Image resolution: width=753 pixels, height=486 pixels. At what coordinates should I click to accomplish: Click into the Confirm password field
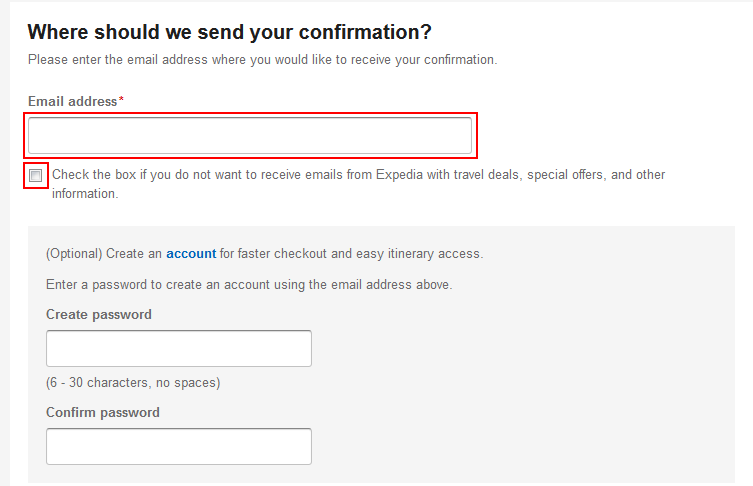179,447
